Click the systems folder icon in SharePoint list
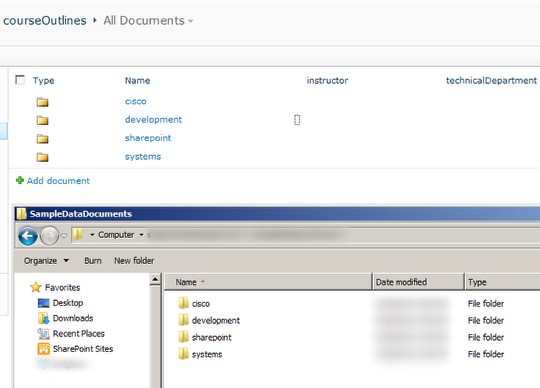Viewport: 540px width, 388px height. (43, 157)
